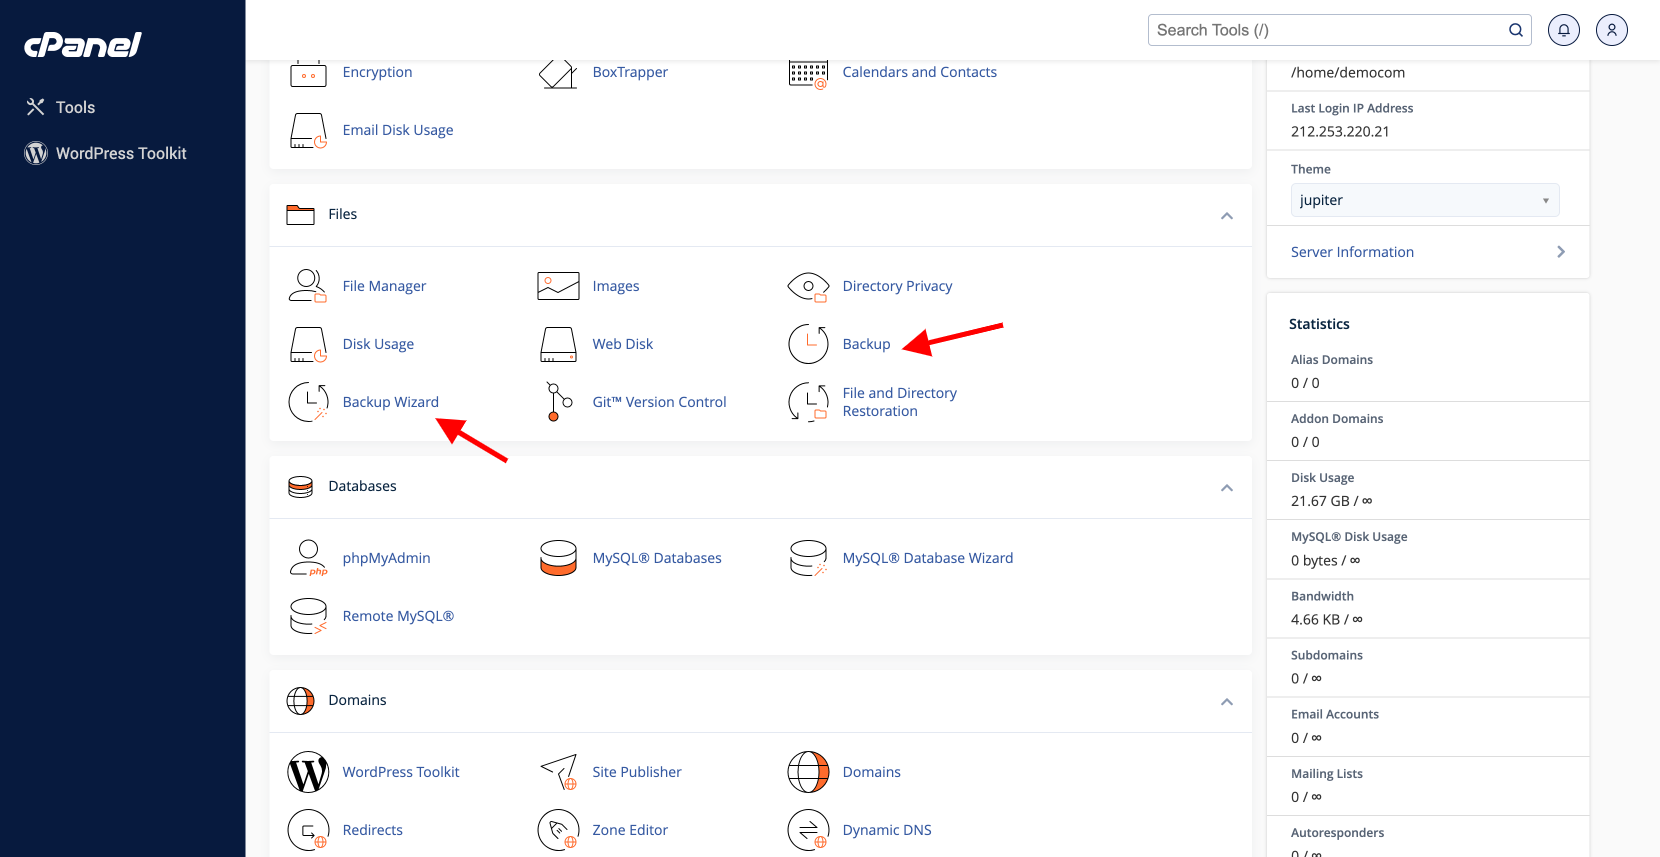Open the Encryption link
1660x857 pixels.
(377, 72)
